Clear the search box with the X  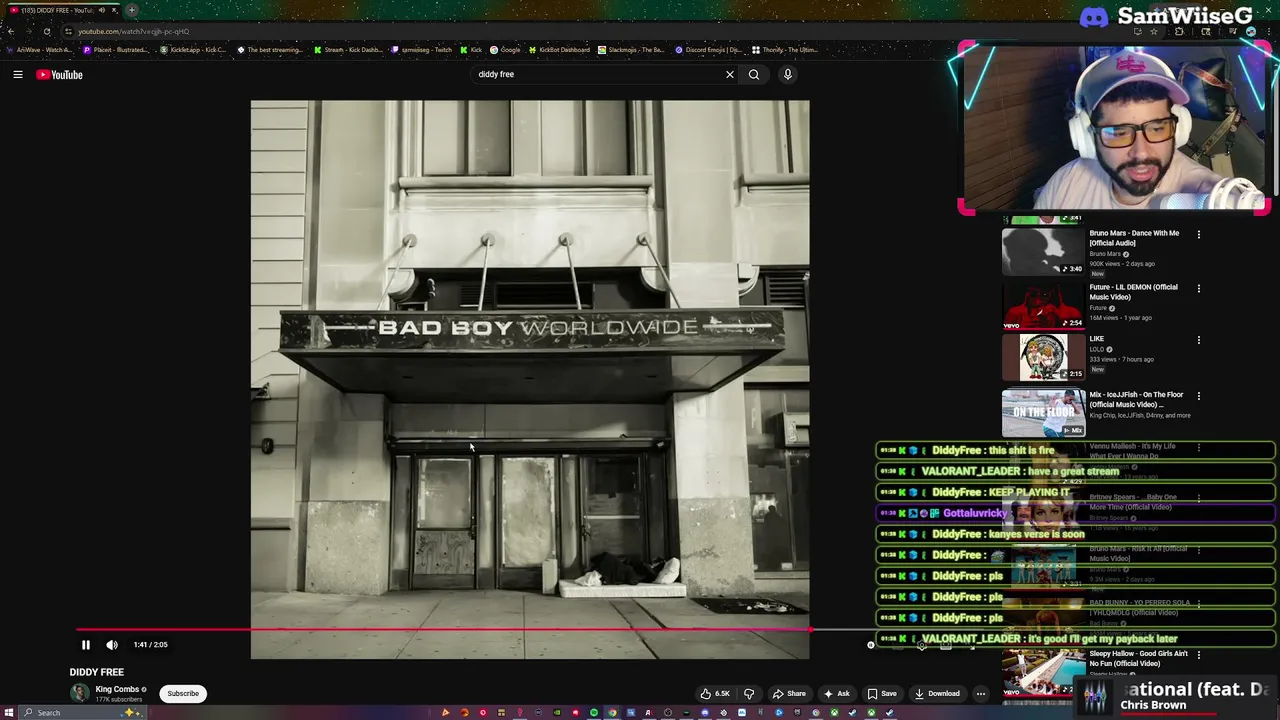[730, 74]
